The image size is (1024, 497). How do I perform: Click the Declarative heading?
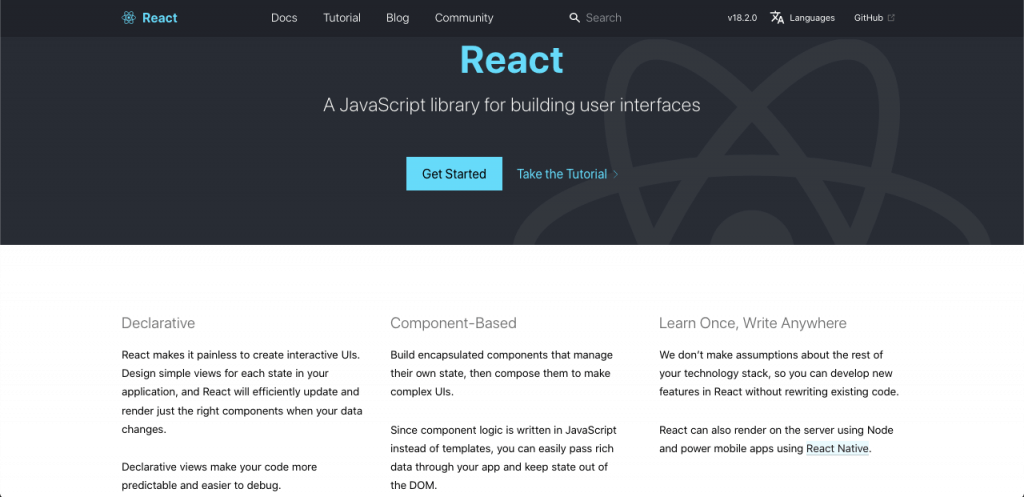(x=158, y=323)
